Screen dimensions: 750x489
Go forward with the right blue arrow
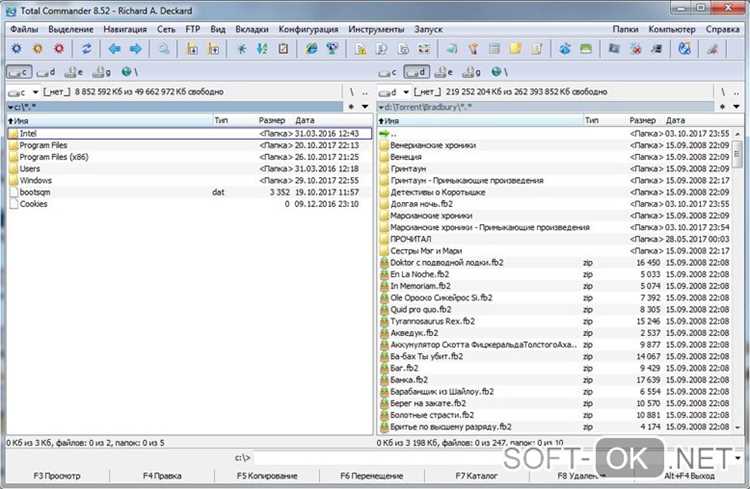click(135, 48)
